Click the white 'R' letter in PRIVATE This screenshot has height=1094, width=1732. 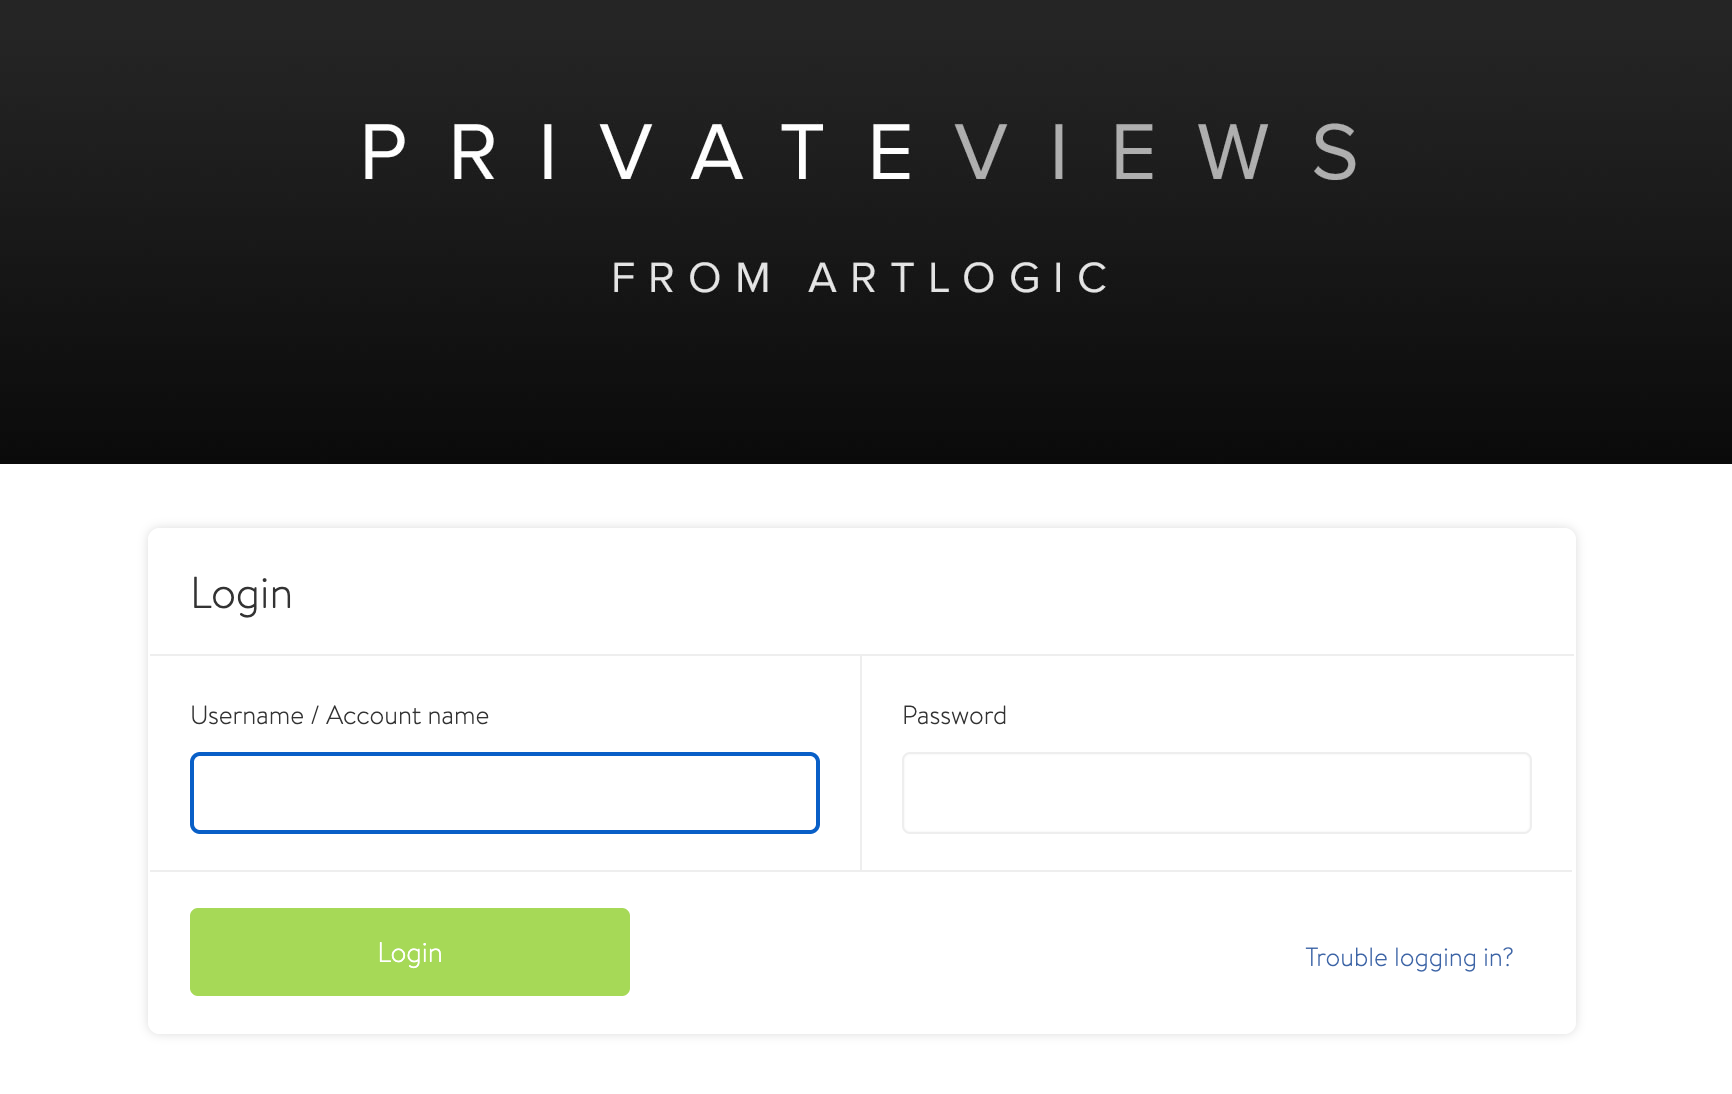pyautogui.click(x=474, y=153)
